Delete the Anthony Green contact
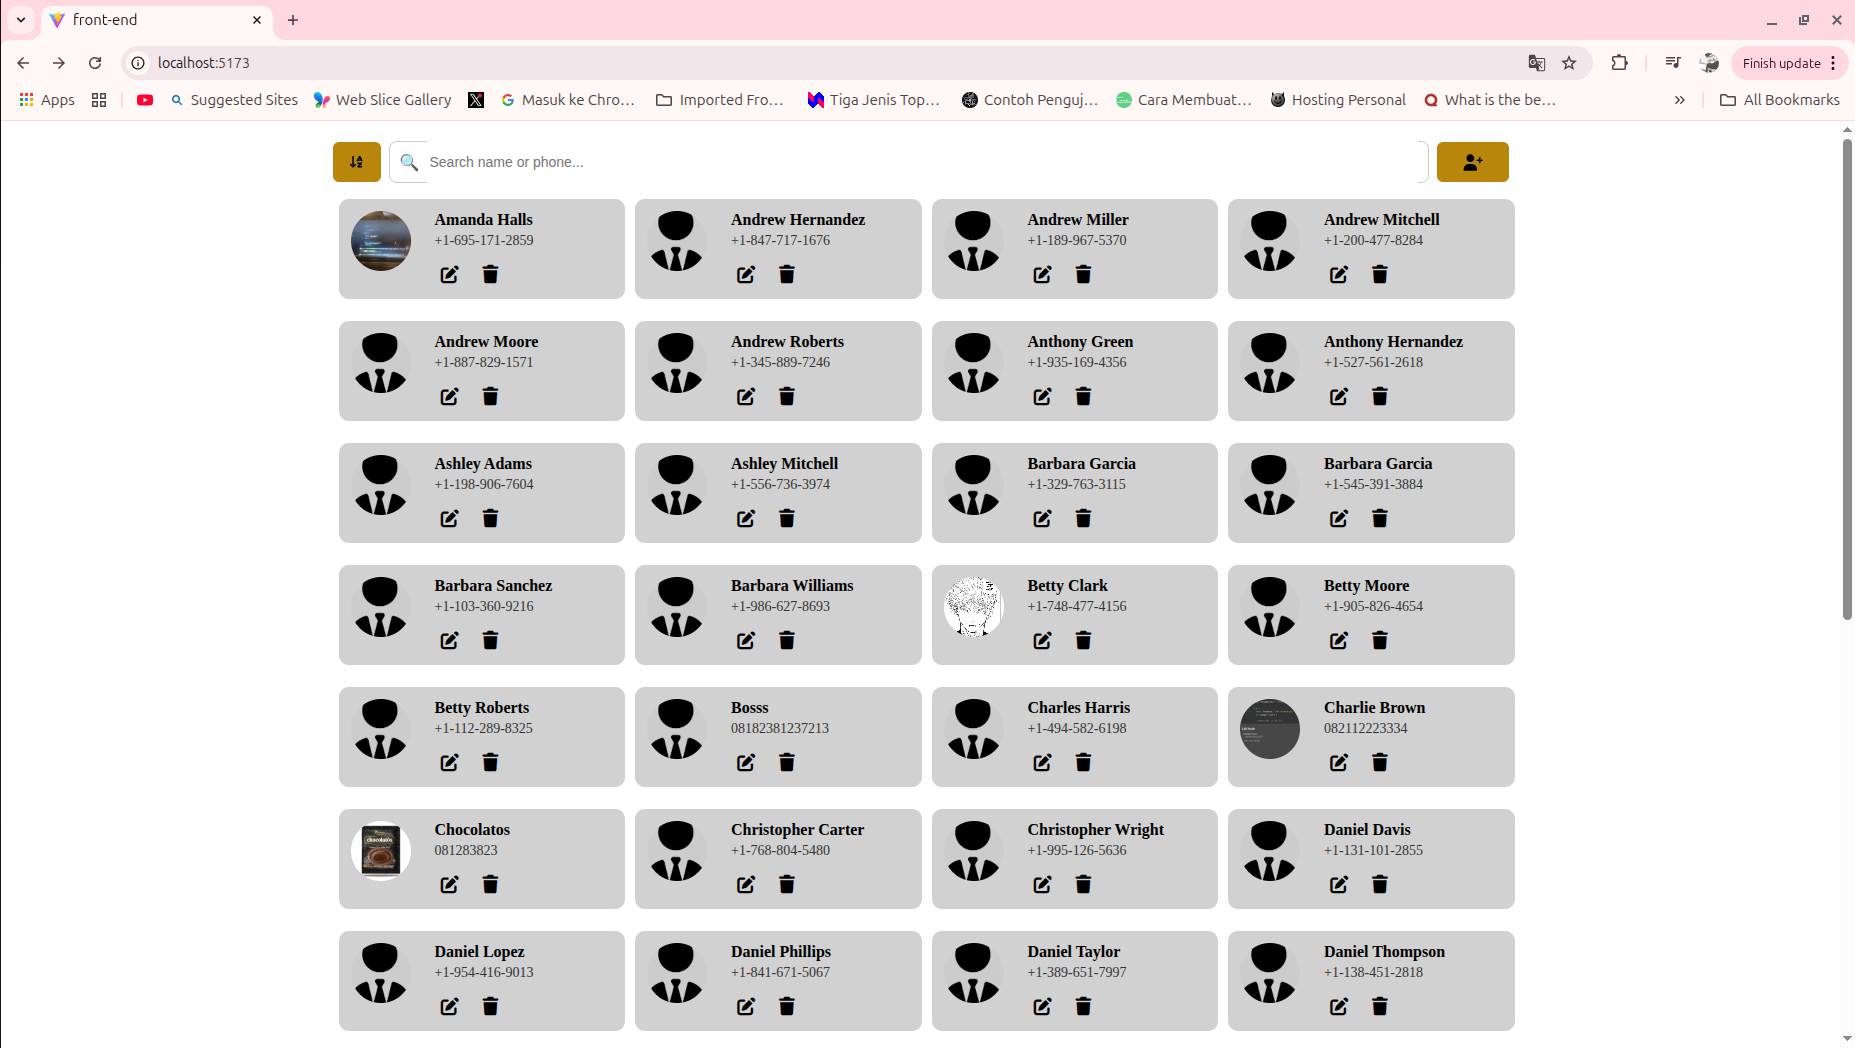Image resolution: width=1855 pixels, height=1048 pixels. click(x=1083, y=397)
